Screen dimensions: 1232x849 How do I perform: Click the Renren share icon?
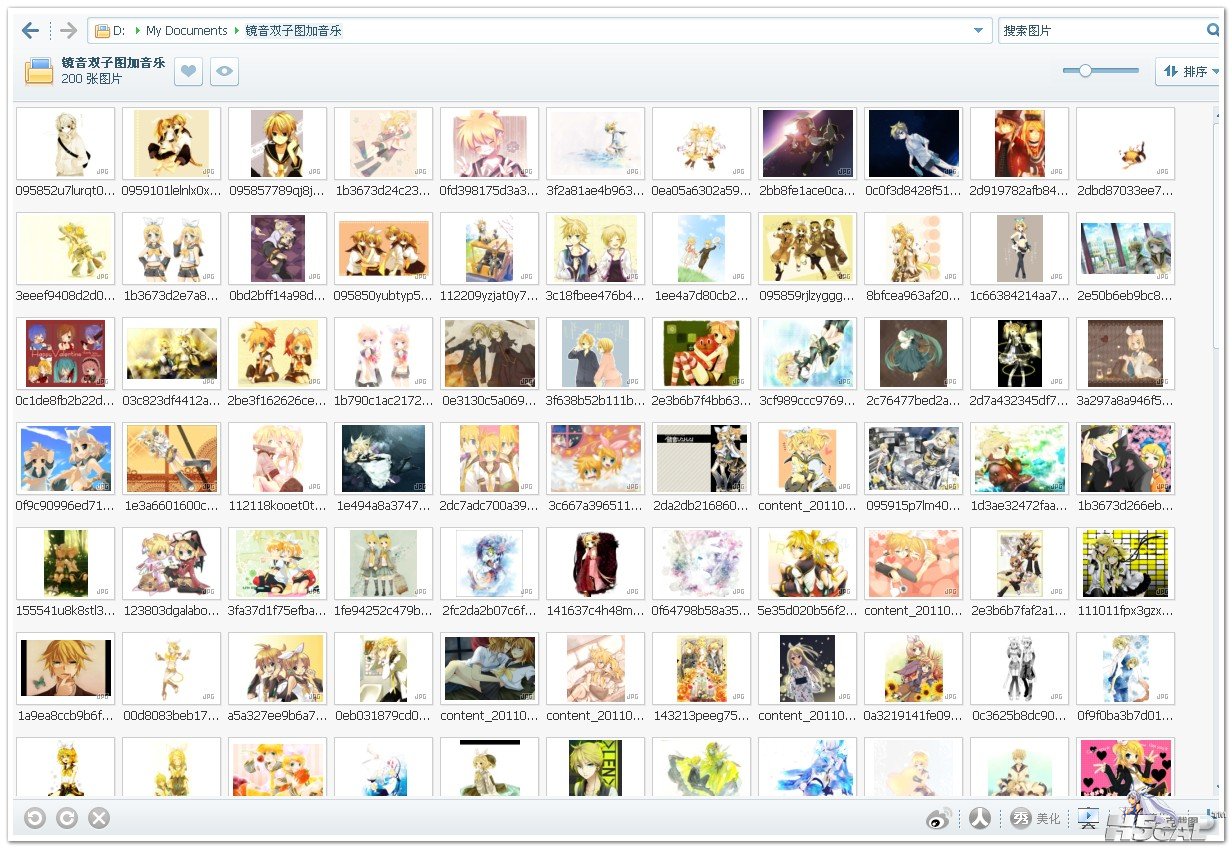pyautogui.click(x=980, y=818)
